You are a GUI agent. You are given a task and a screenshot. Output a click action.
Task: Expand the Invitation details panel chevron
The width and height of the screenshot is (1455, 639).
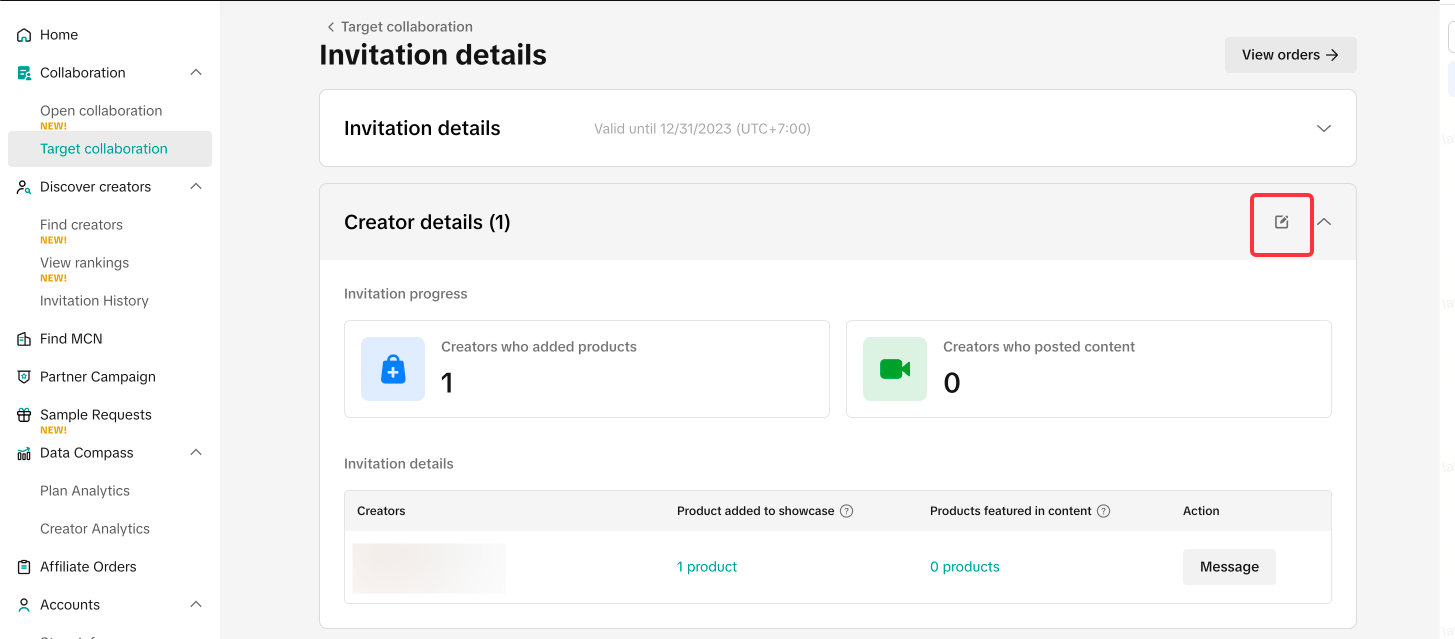click(x=1324, y=129)
